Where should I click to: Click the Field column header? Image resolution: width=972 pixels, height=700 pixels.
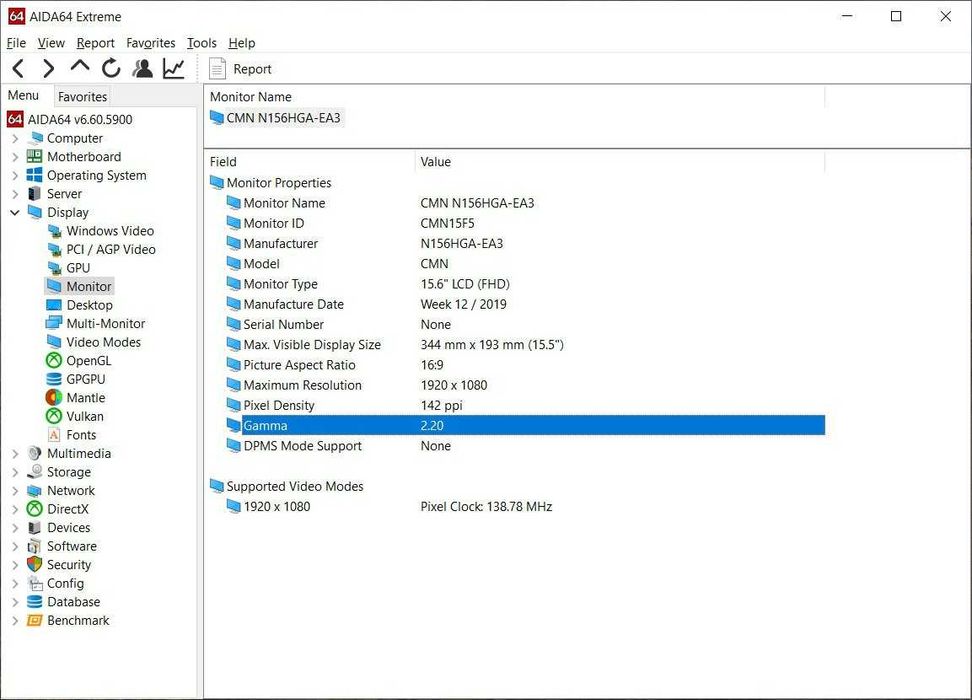point(309,162)
